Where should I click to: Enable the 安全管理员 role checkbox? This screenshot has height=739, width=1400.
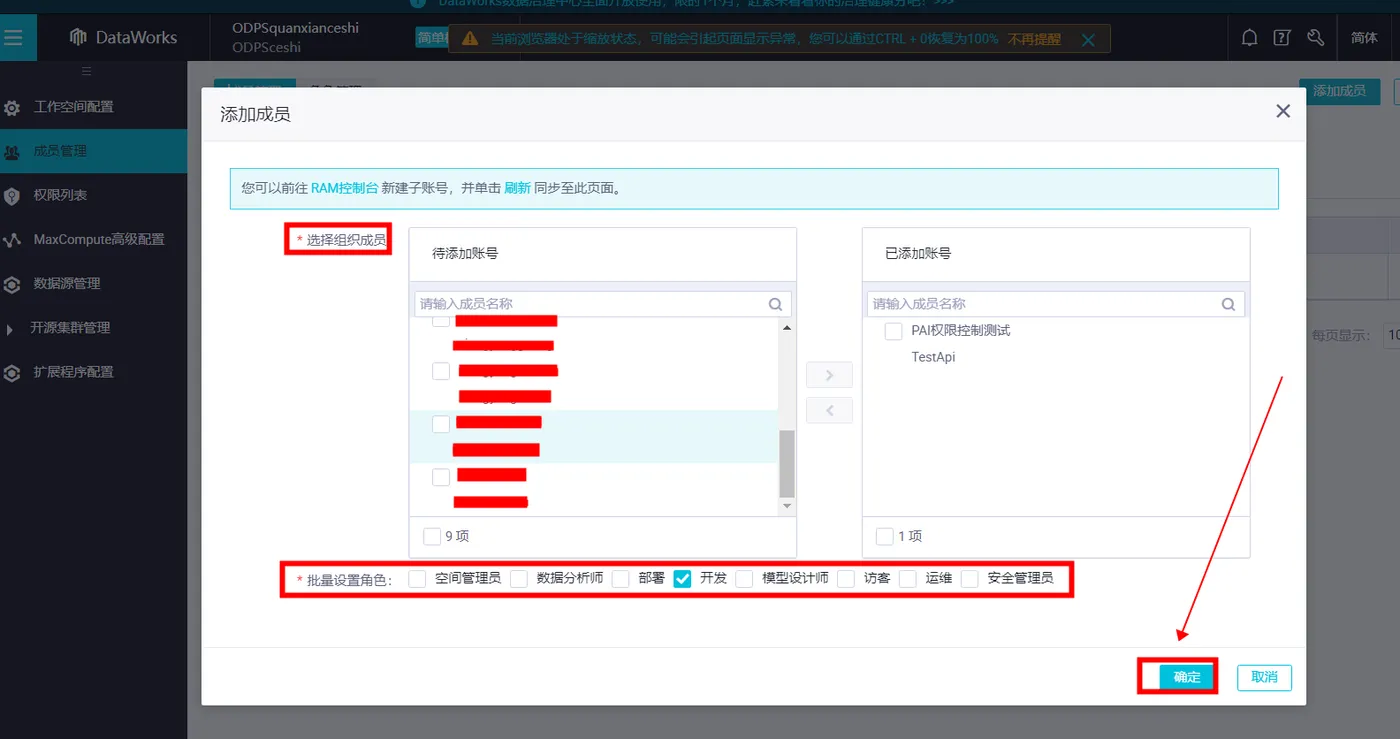970,578
